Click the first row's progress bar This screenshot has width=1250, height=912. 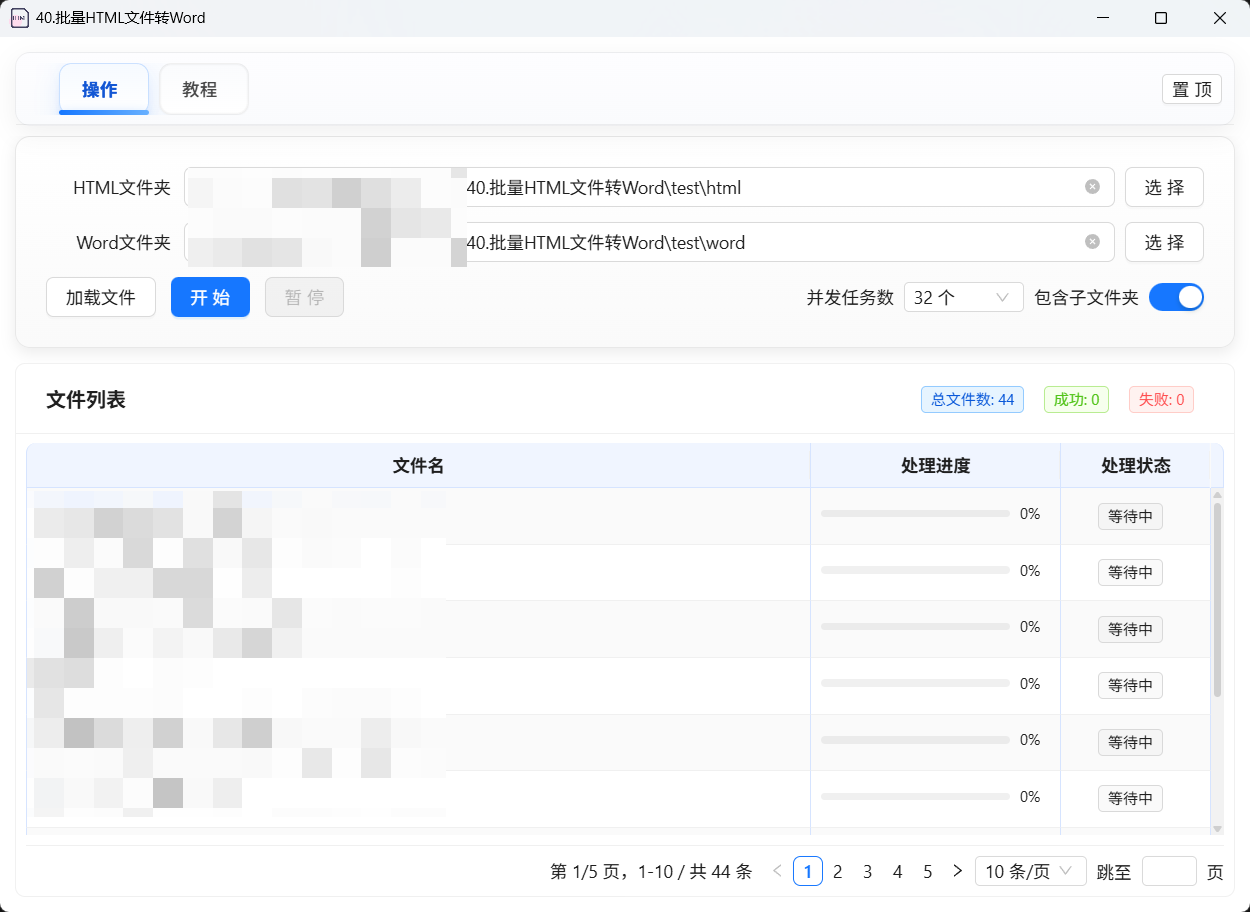(x=915, y=514)
